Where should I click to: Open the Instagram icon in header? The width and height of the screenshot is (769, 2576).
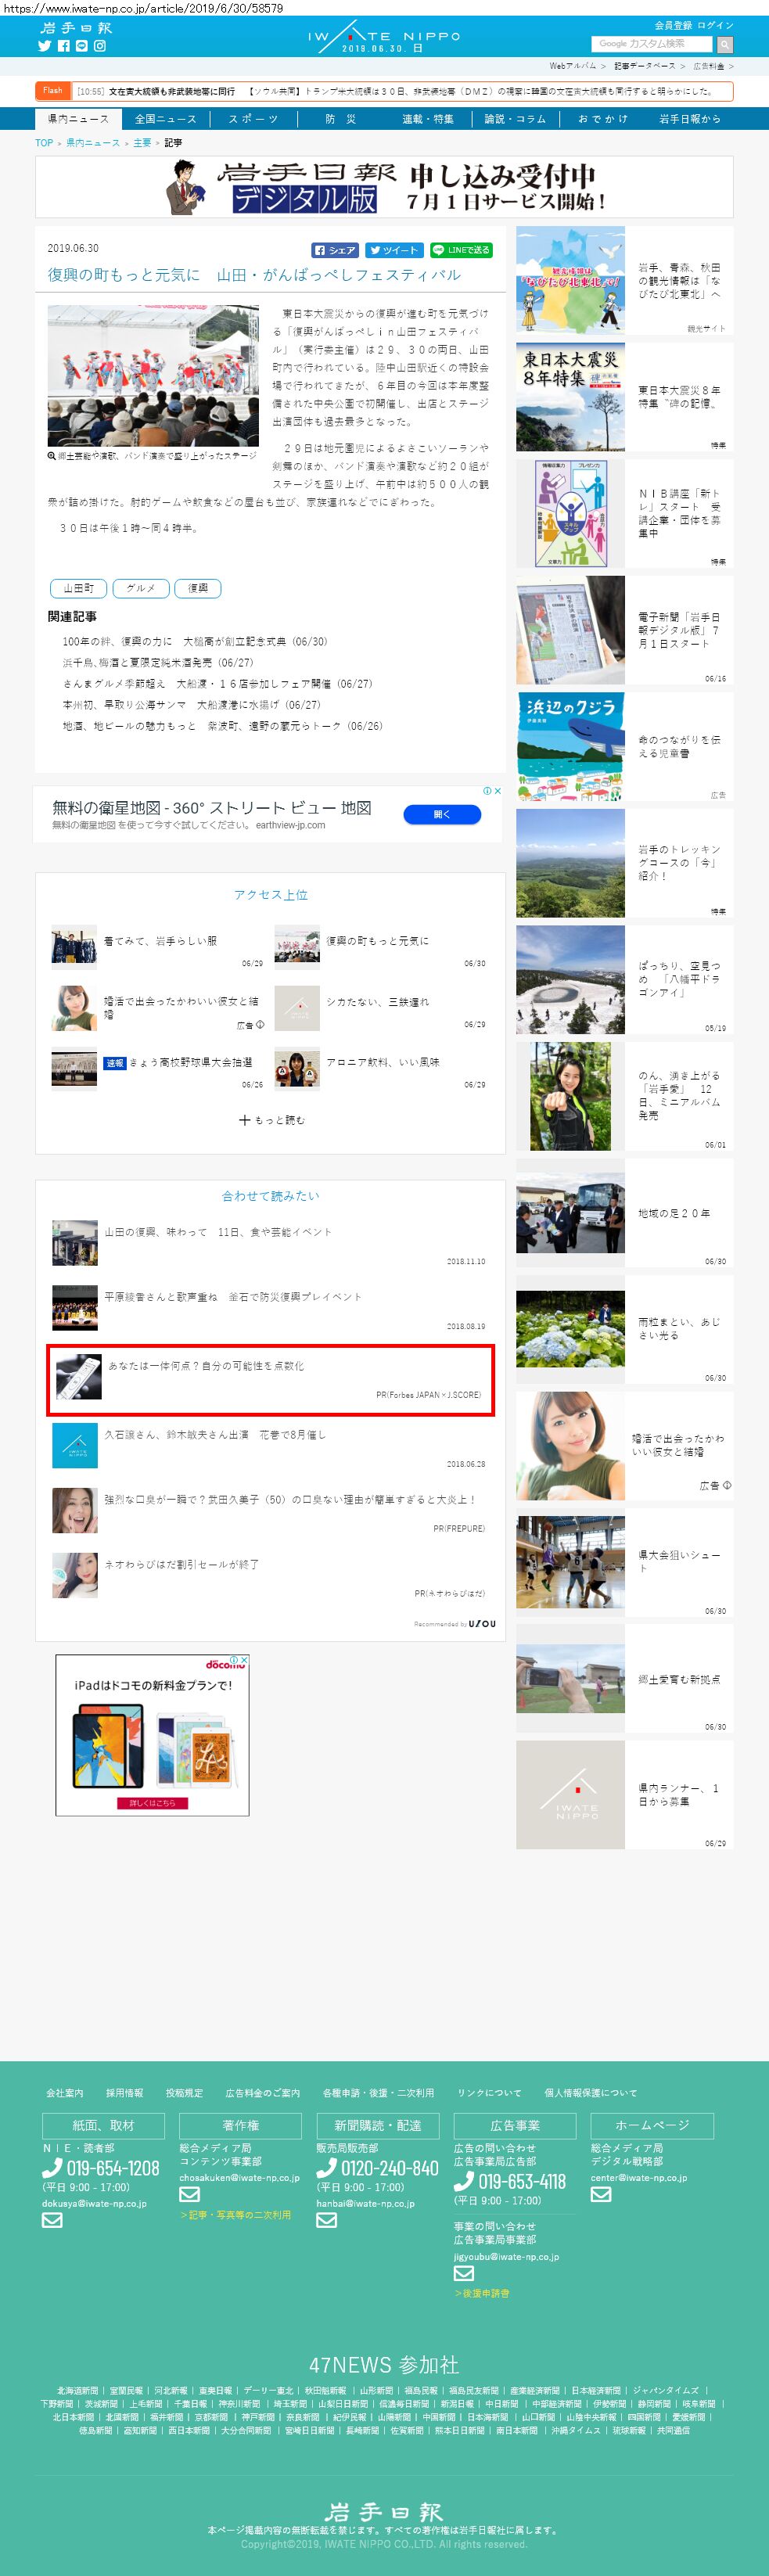click(x=100, y=46)
